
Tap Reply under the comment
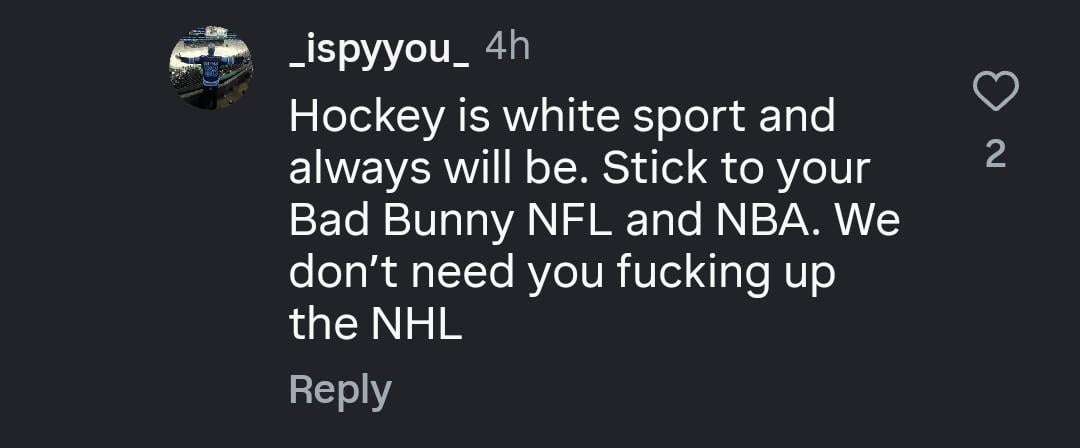coord(339,390)
